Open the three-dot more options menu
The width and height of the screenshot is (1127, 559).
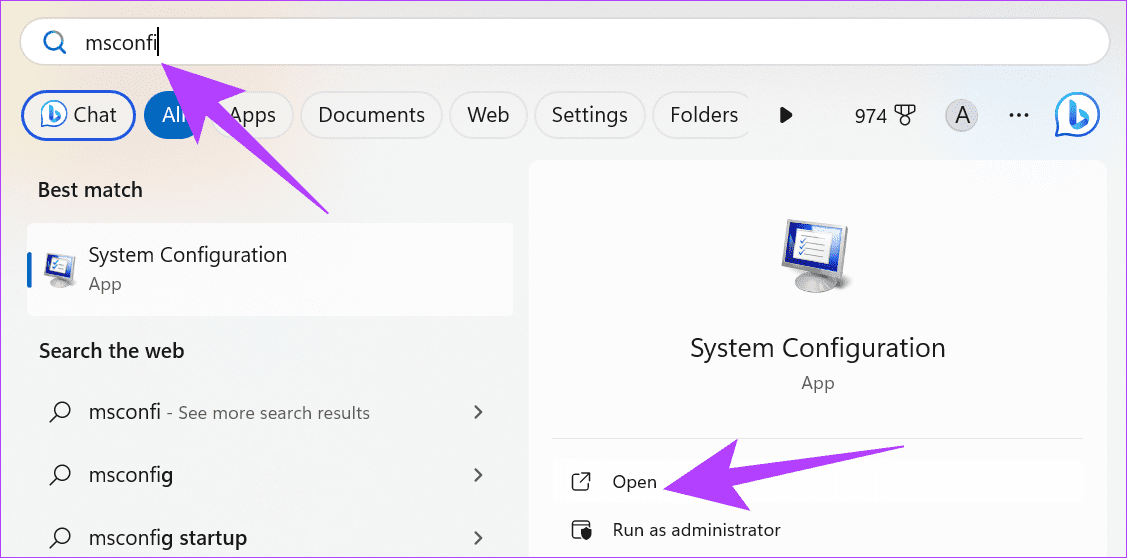(x=1019, y=115)
